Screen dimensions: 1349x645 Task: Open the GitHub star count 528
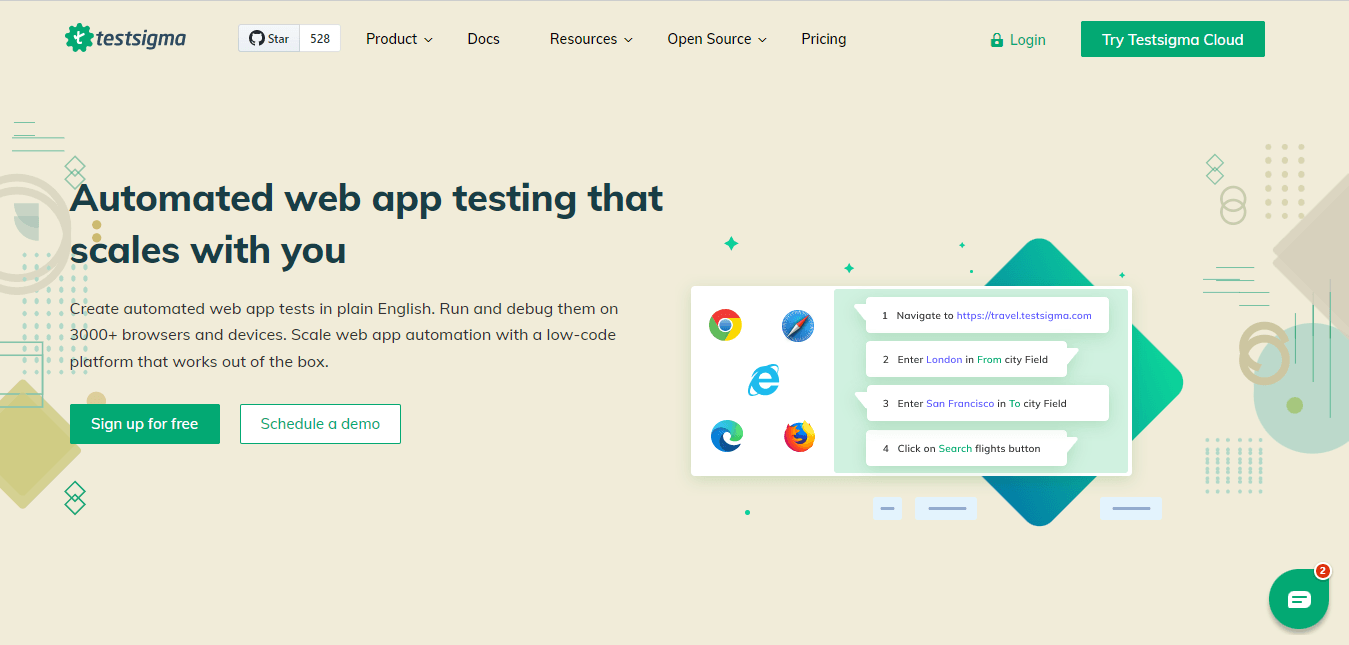coord(320,39)
